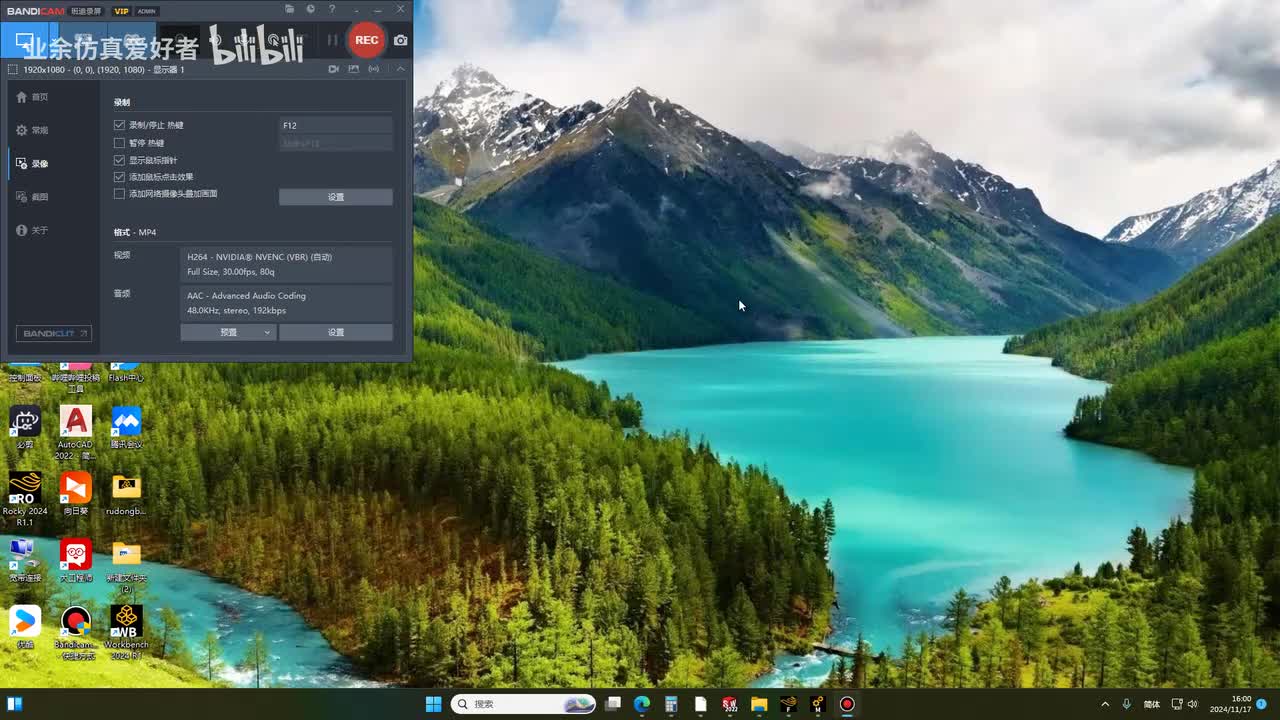
Task: Click the taskbar search box
Action: pyautogui.click(x=523, y=704)
